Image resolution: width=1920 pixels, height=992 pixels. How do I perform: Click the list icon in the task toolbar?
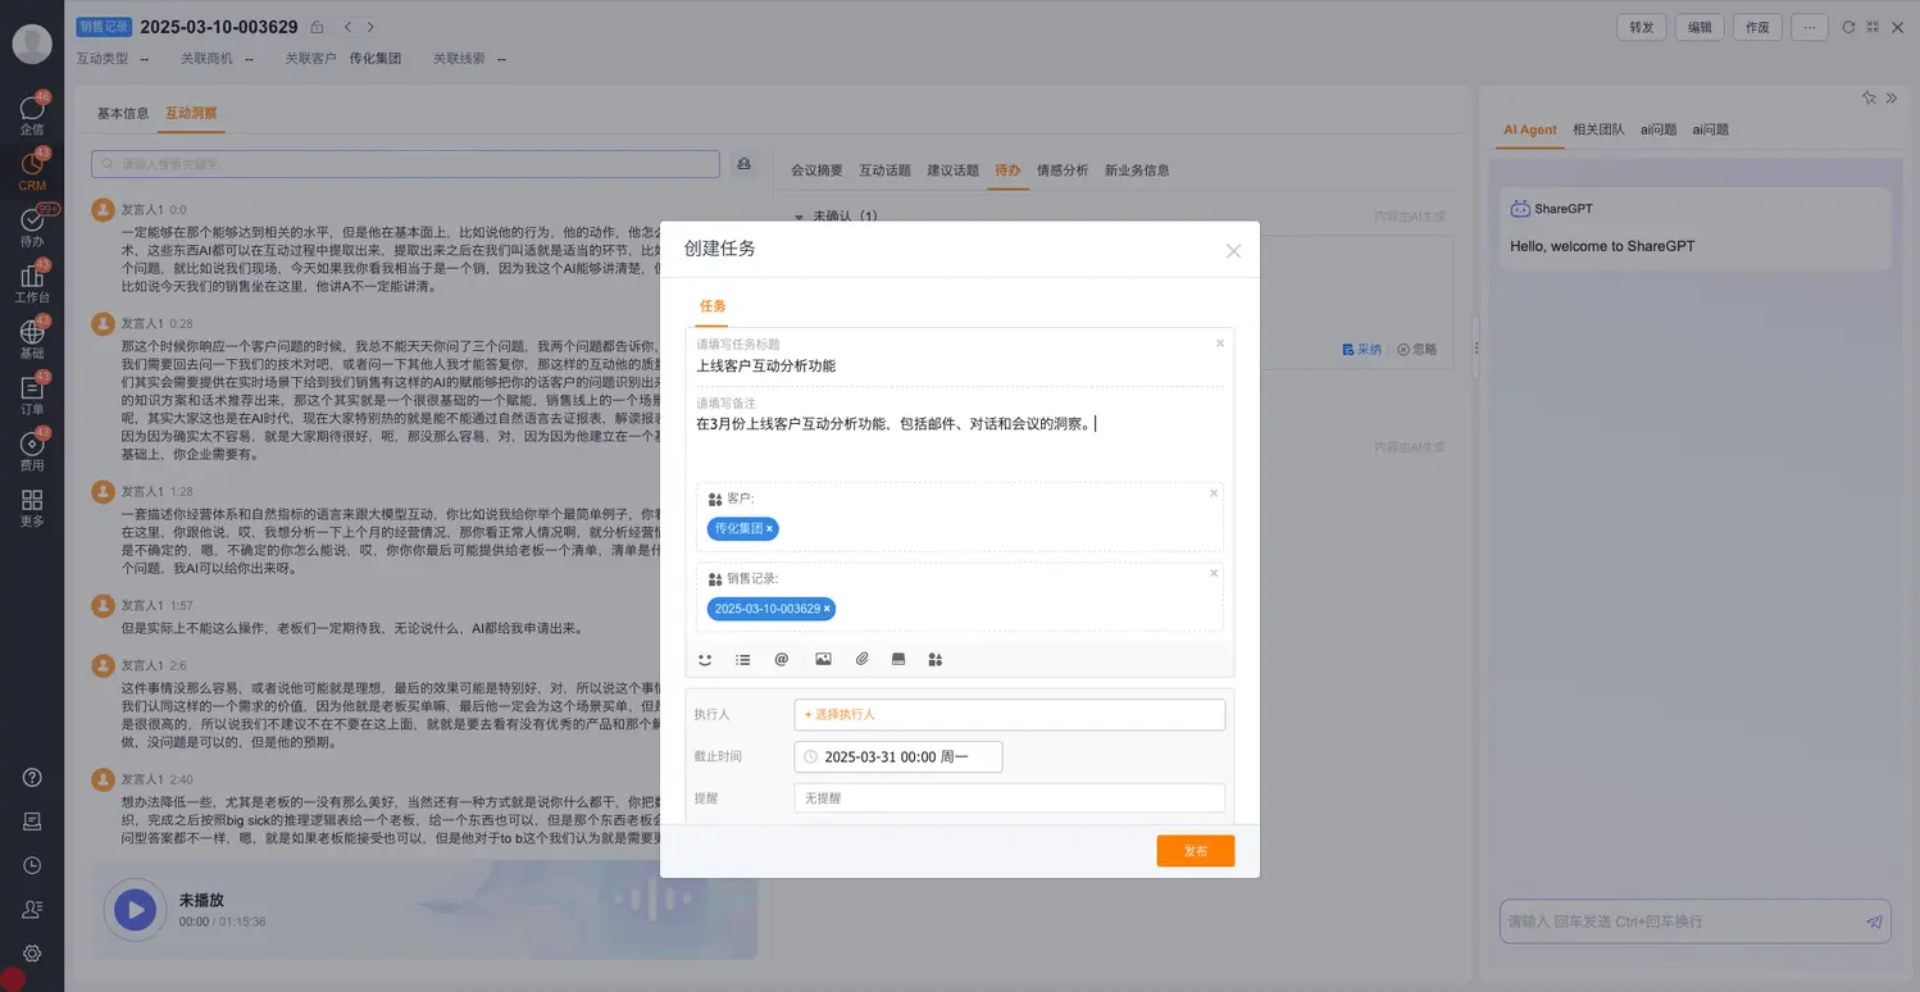(x=743, y=659)
